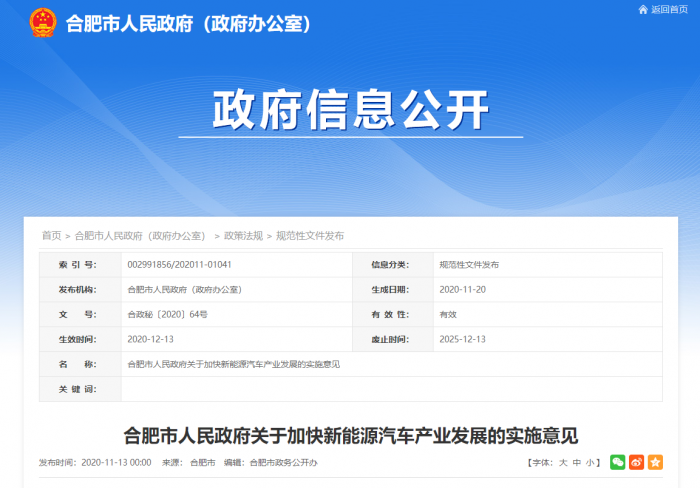The image size is (700, 488).
Task: Set font size to 中
Action: point(576,463)
